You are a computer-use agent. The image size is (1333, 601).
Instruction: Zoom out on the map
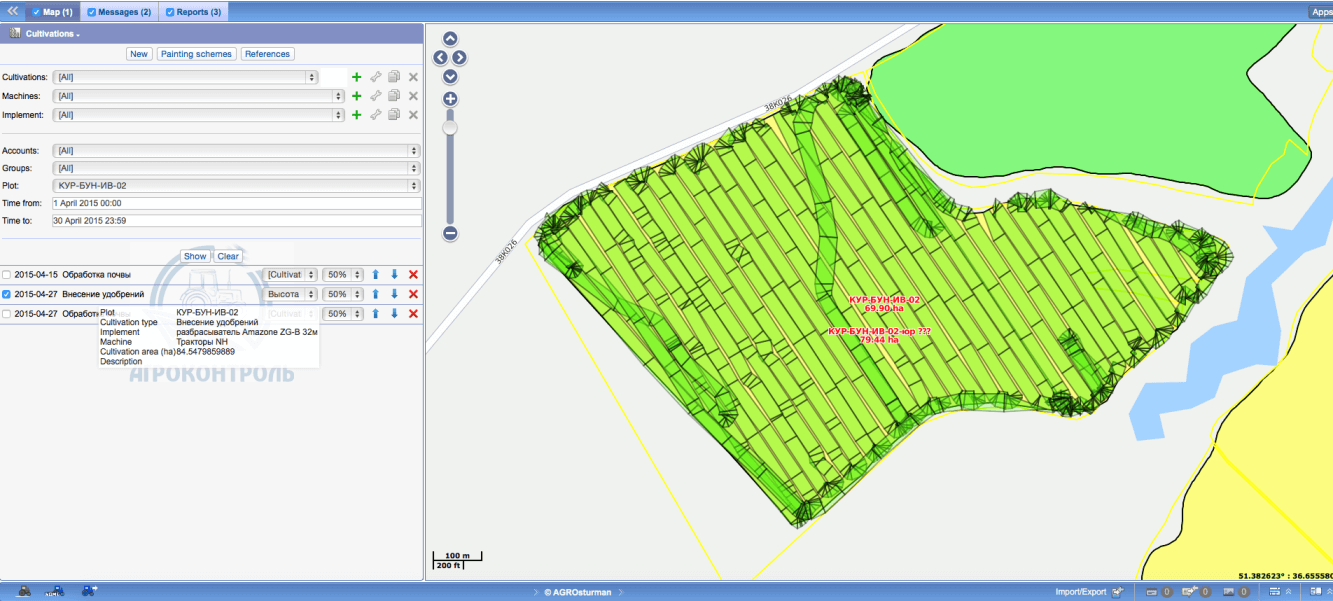450,233
